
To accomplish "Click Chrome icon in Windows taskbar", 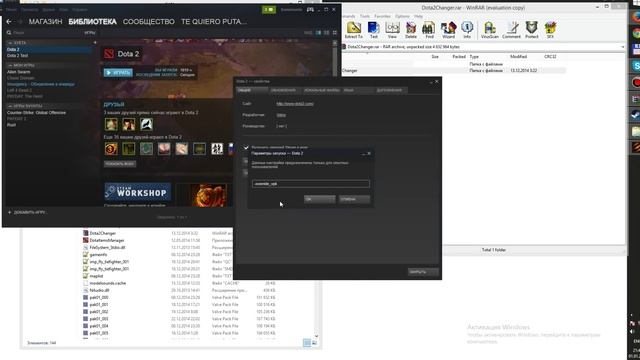I will point(636,33).
